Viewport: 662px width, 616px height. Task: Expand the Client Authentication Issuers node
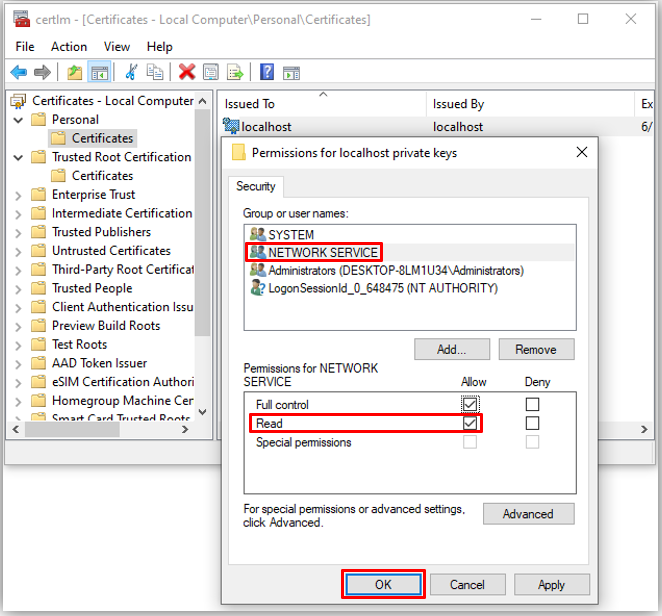click(x=18, y=308)
